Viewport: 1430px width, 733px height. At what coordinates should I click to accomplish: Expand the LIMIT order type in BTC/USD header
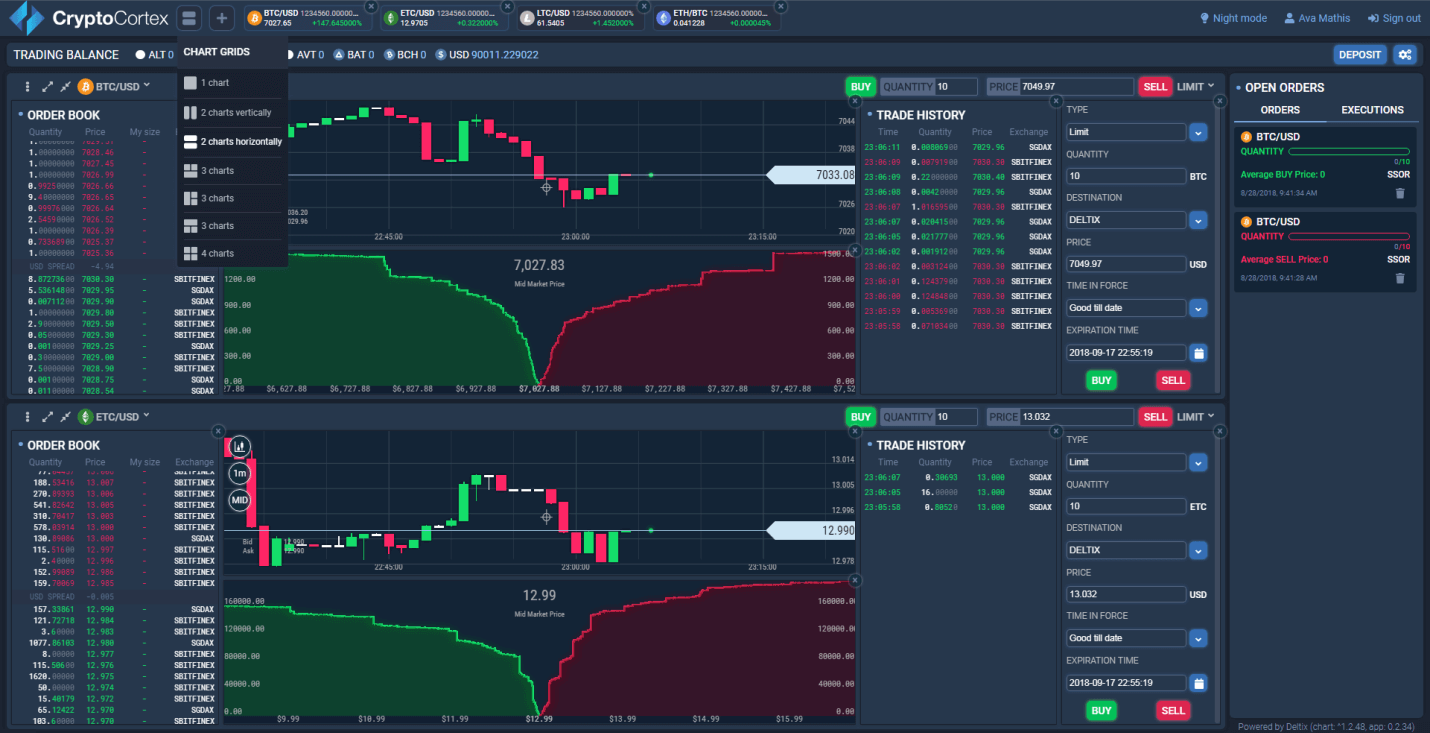click(1196, 87)
